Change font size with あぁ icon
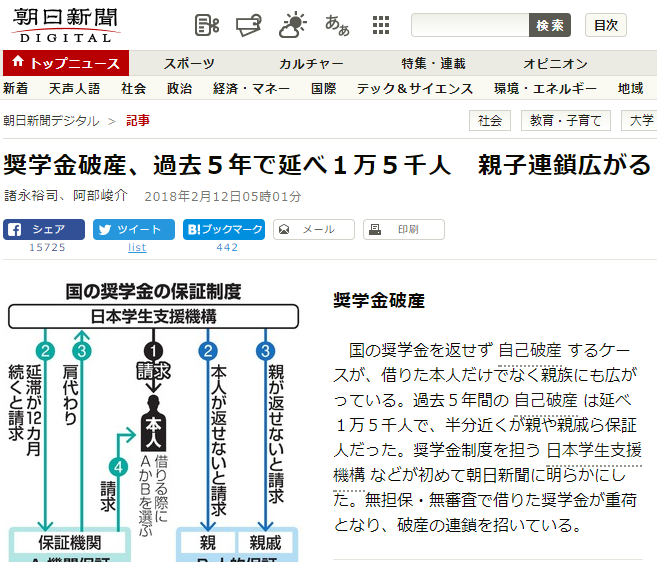 [x=337, y=25]
